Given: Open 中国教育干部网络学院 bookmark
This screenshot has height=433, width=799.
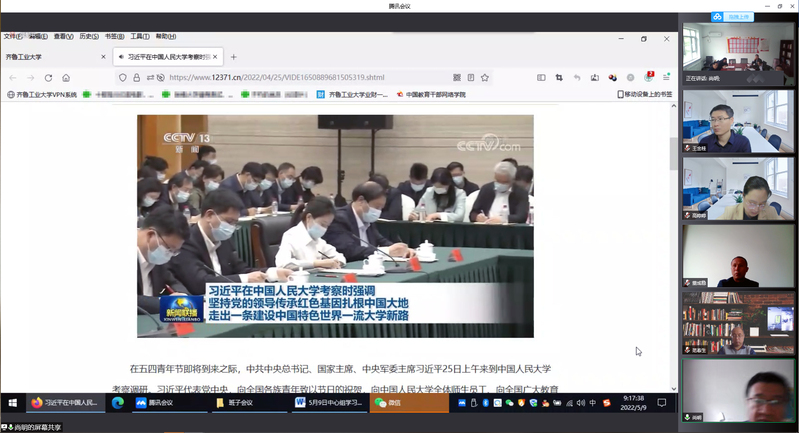Looking at the screenshot, I should pyautogui.click(x=431, y=95).
